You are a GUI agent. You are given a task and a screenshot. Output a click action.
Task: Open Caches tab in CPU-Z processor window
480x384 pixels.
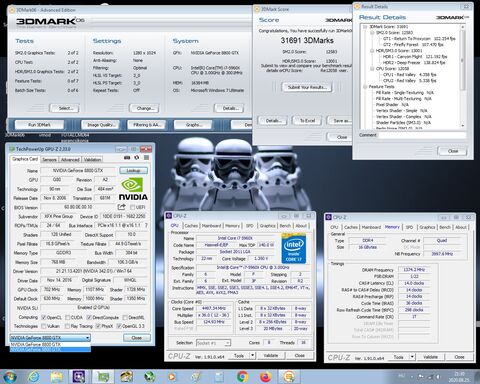(x=191, y=226)
